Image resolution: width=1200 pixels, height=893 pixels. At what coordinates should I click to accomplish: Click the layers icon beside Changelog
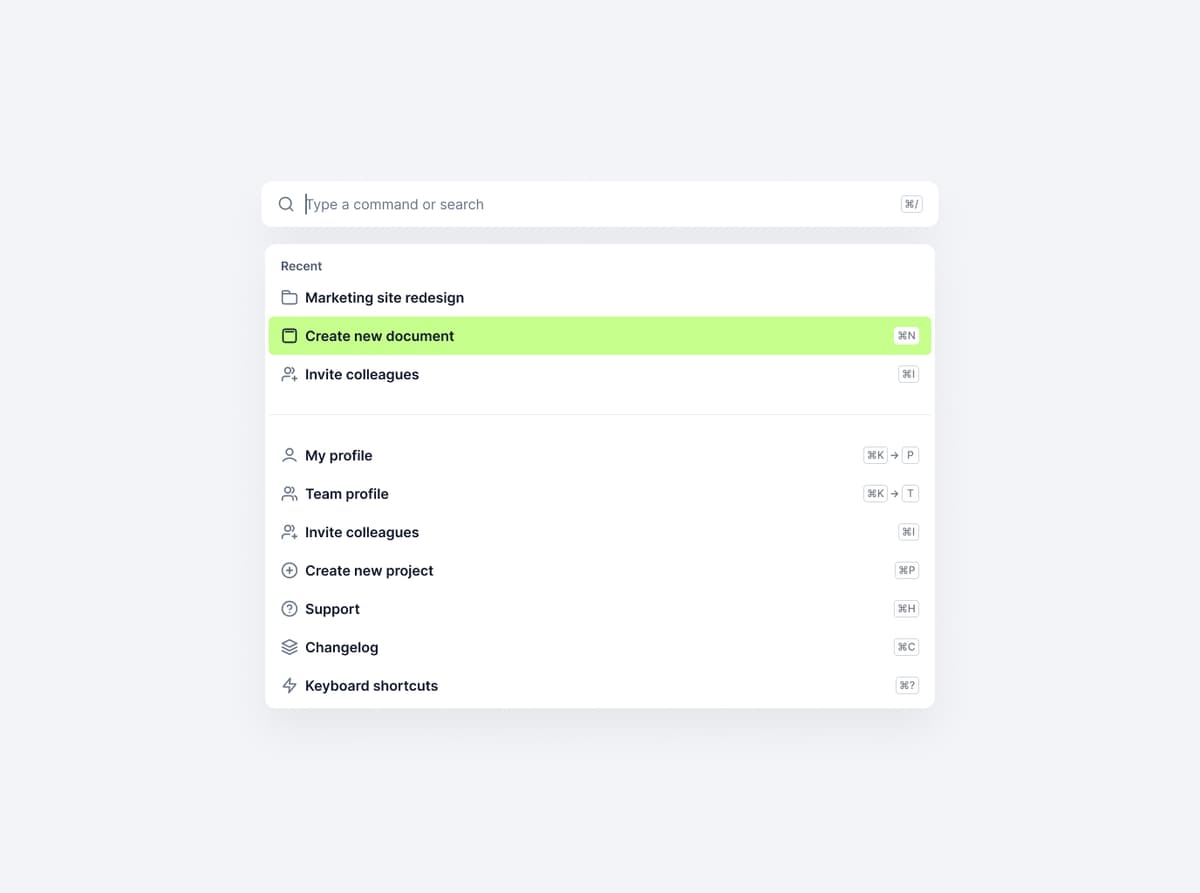coord(289,647)
